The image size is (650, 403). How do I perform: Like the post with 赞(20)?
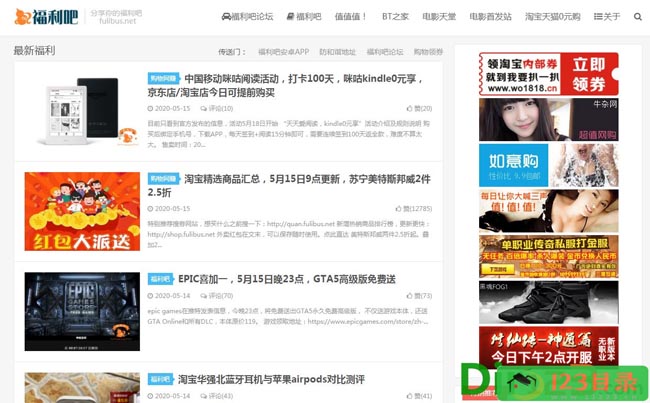419,109
